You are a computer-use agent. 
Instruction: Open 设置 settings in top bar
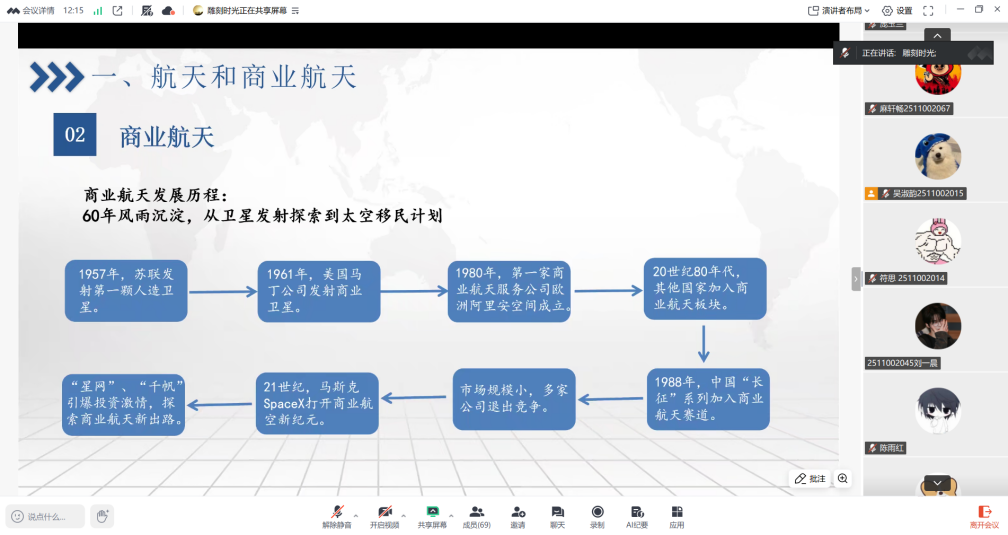coord(897,10)
